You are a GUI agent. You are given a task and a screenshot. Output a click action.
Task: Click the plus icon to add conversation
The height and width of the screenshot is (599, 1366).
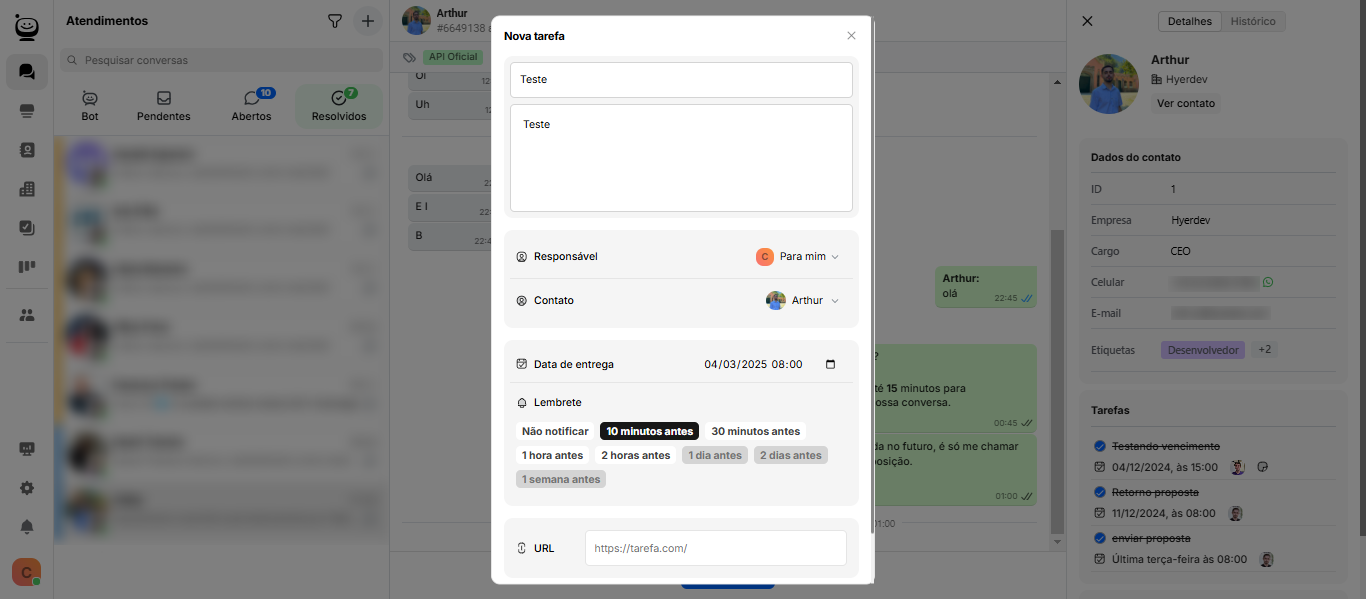point(368,21)
